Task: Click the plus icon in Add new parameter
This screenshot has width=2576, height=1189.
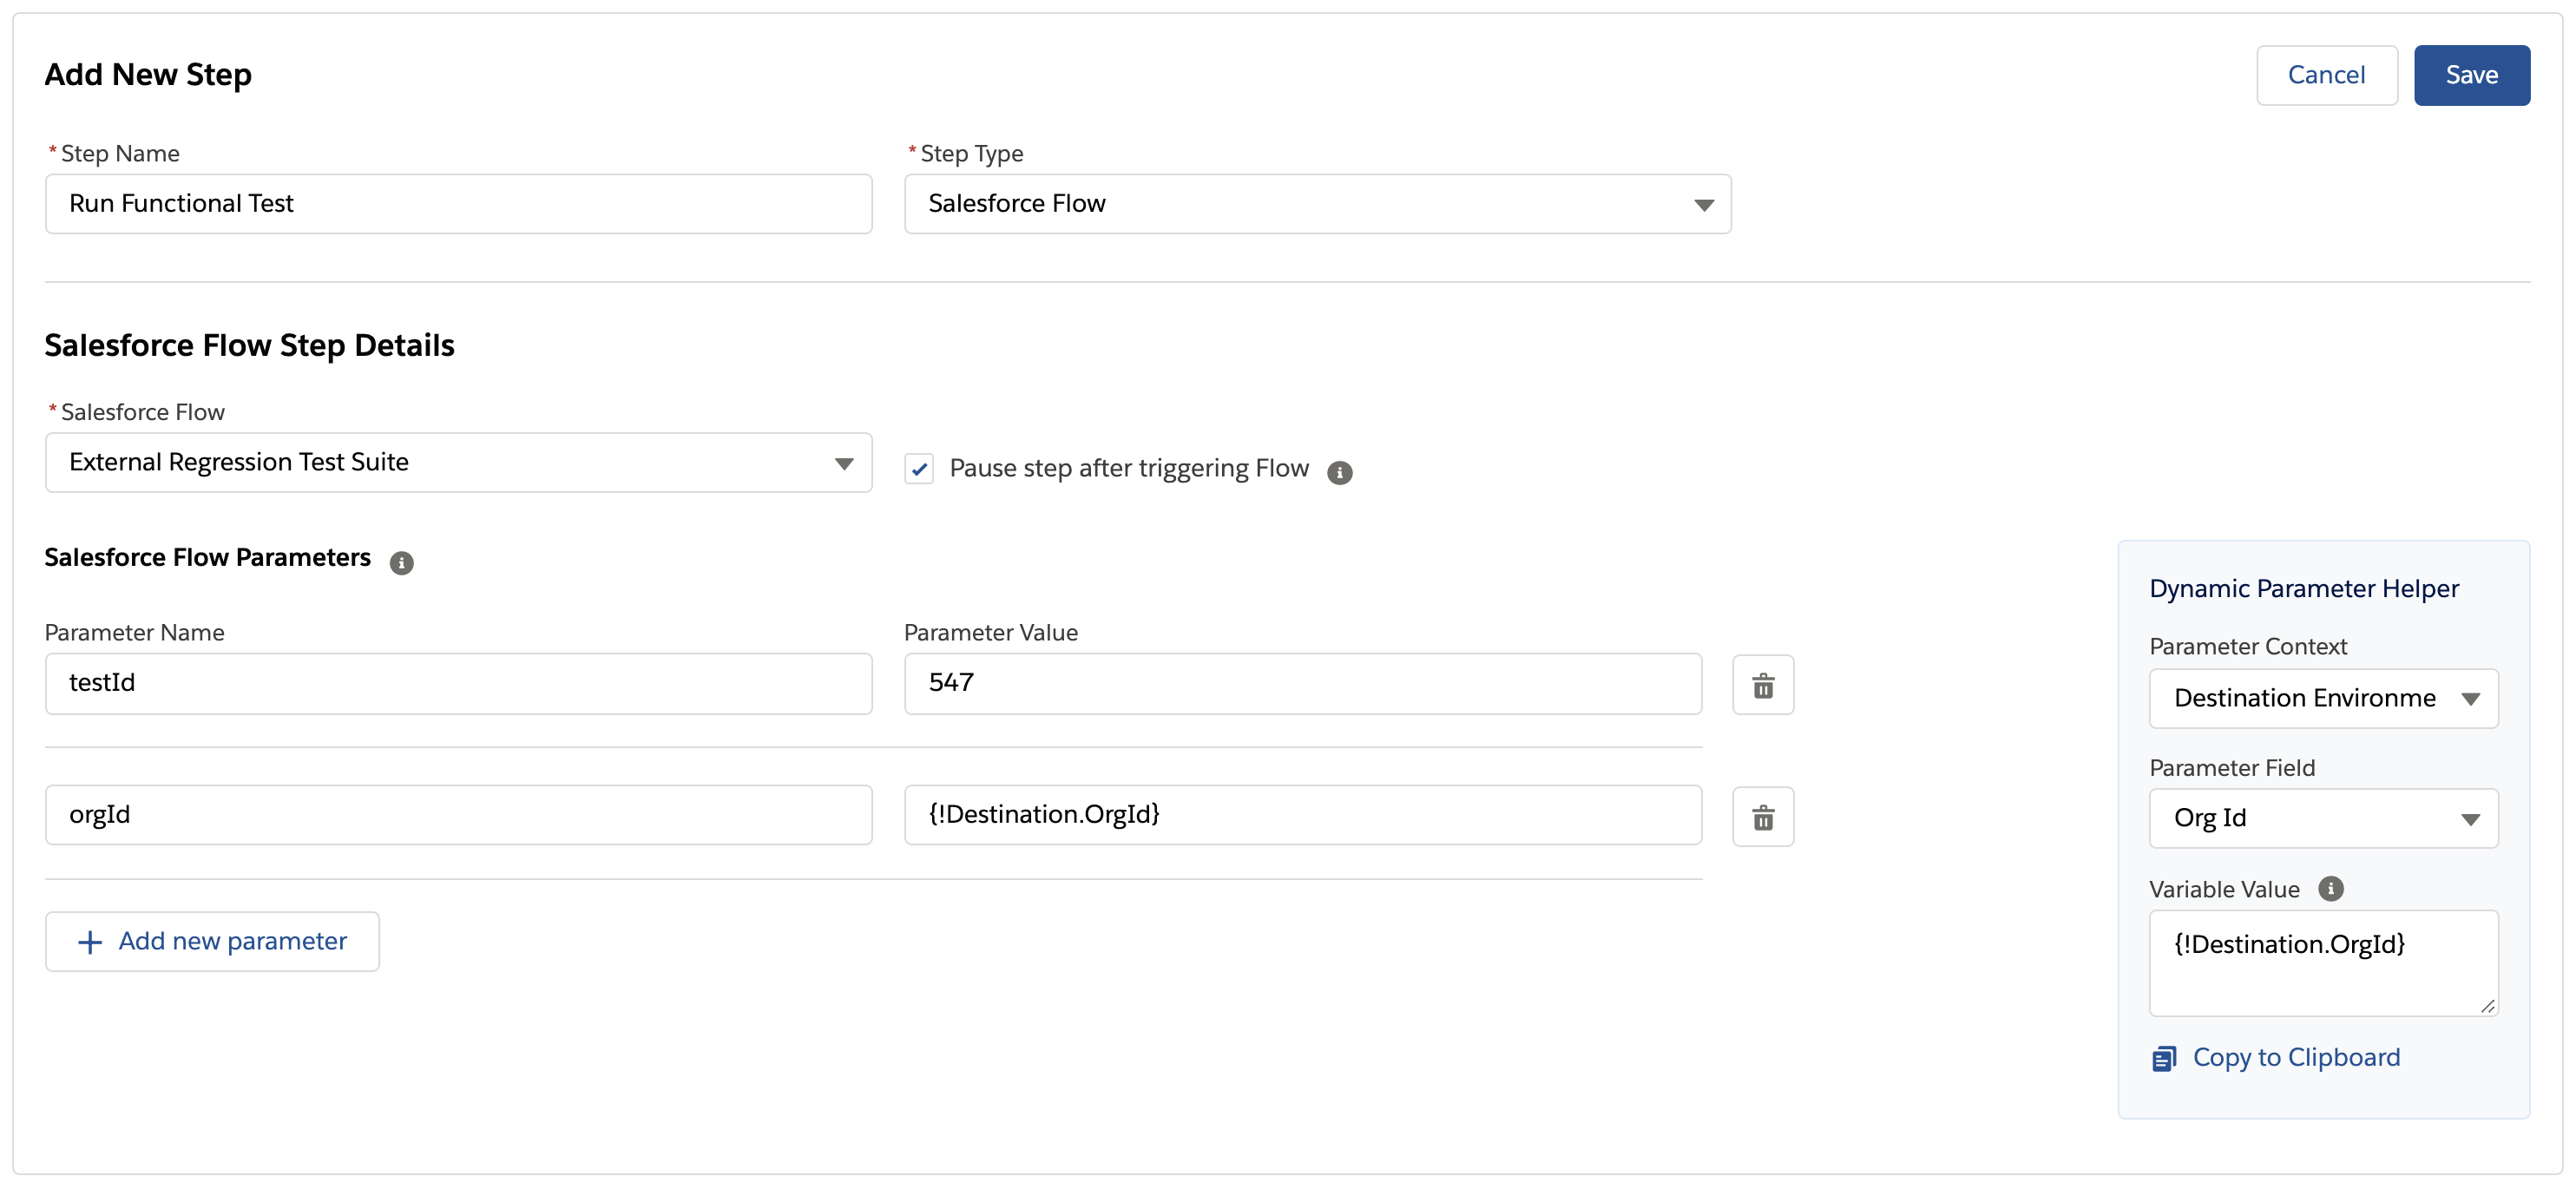Action: pyautogui.click(x=89, y=941)
